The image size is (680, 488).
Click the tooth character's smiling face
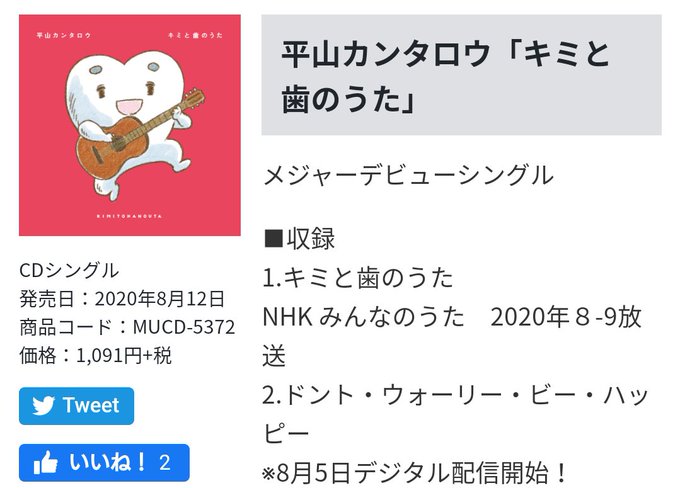126,91
